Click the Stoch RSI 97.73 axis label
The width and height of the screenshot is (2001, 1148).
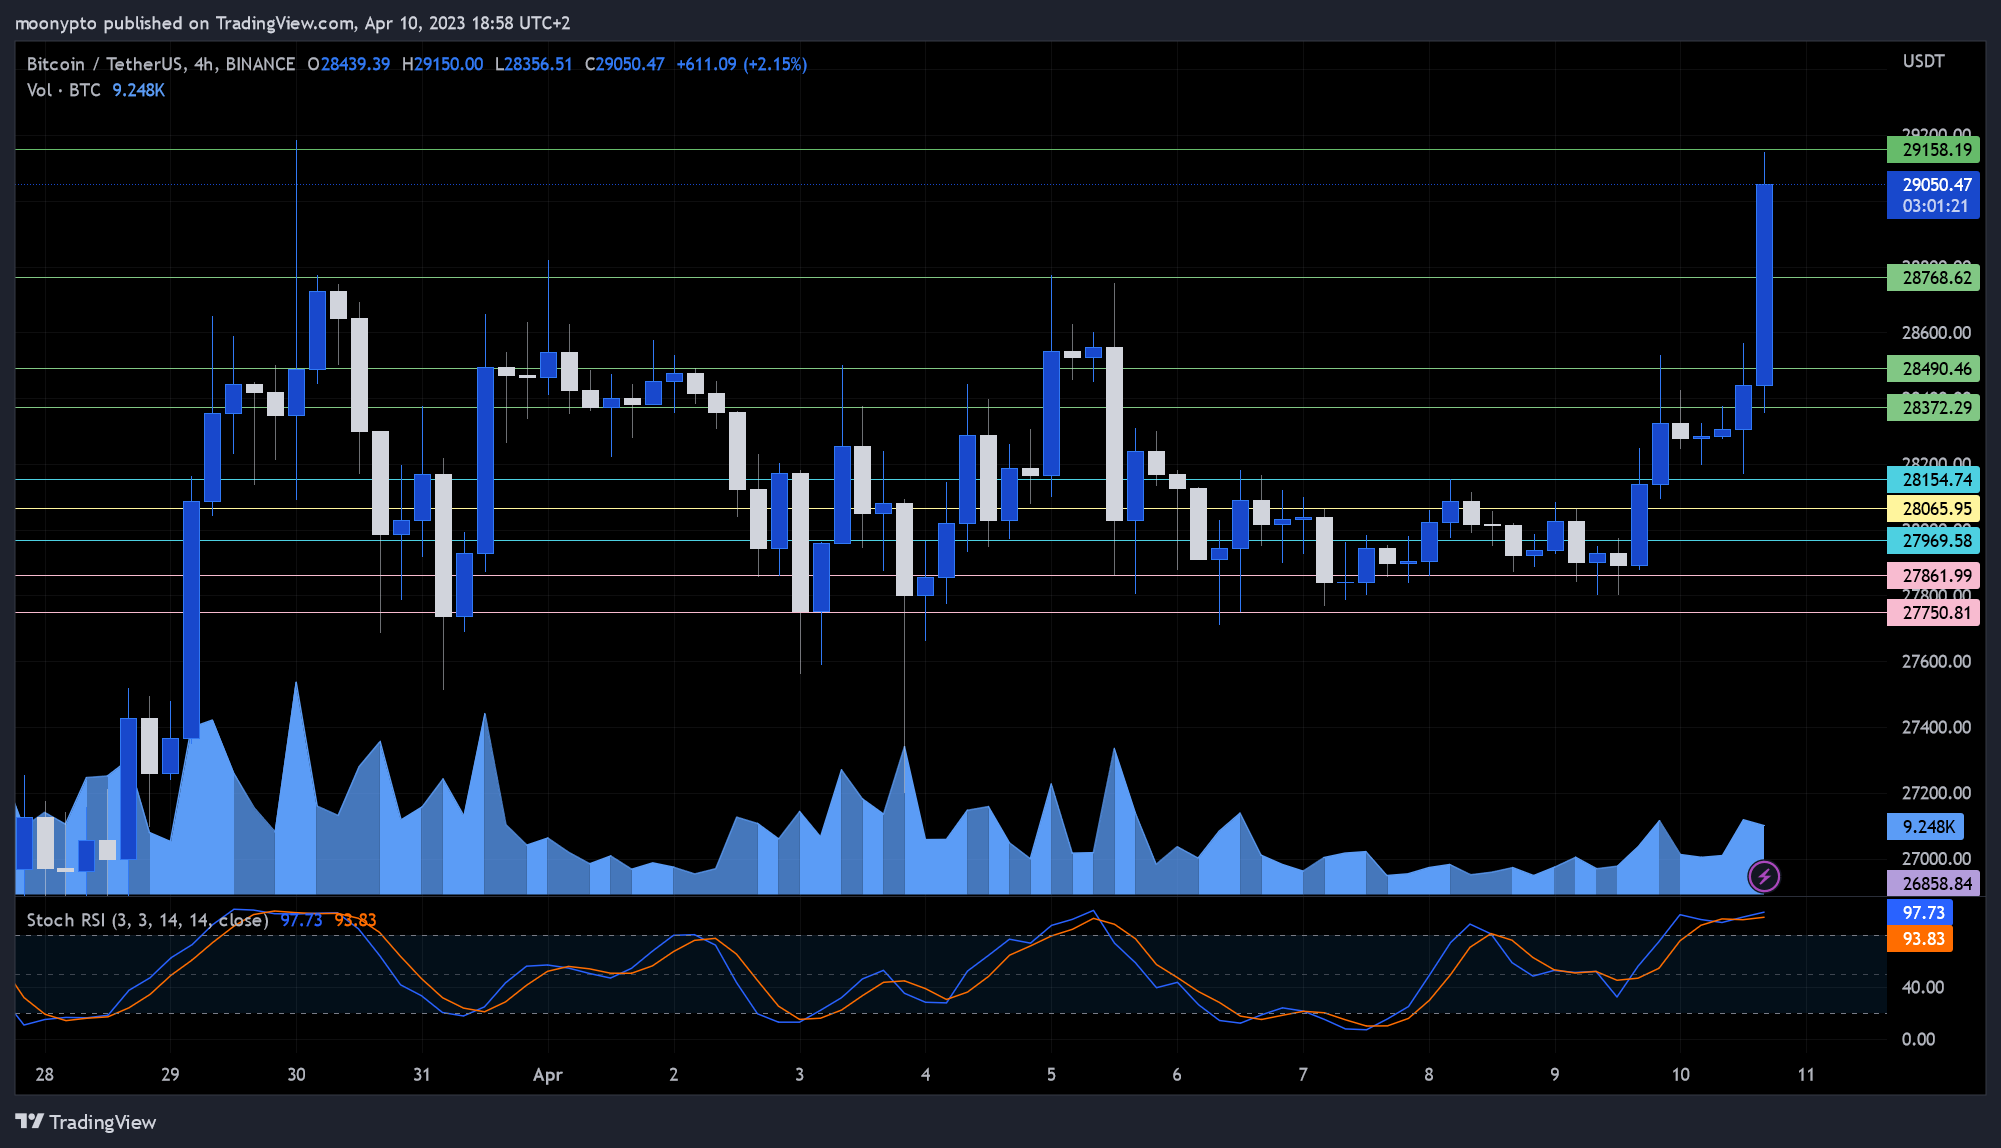click(x=1919, y=913)
